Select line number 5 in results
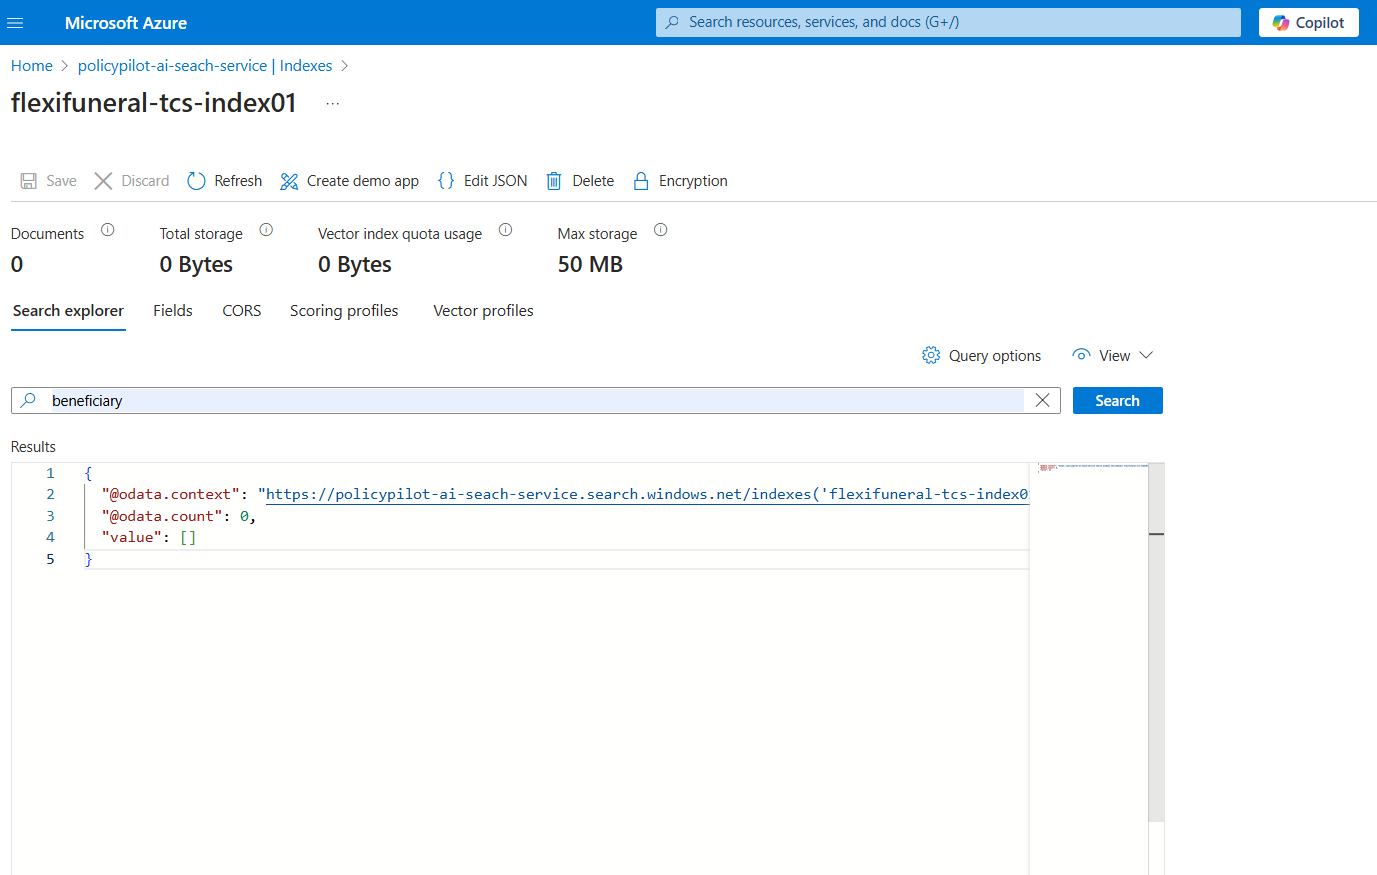 tap(50, 559)
